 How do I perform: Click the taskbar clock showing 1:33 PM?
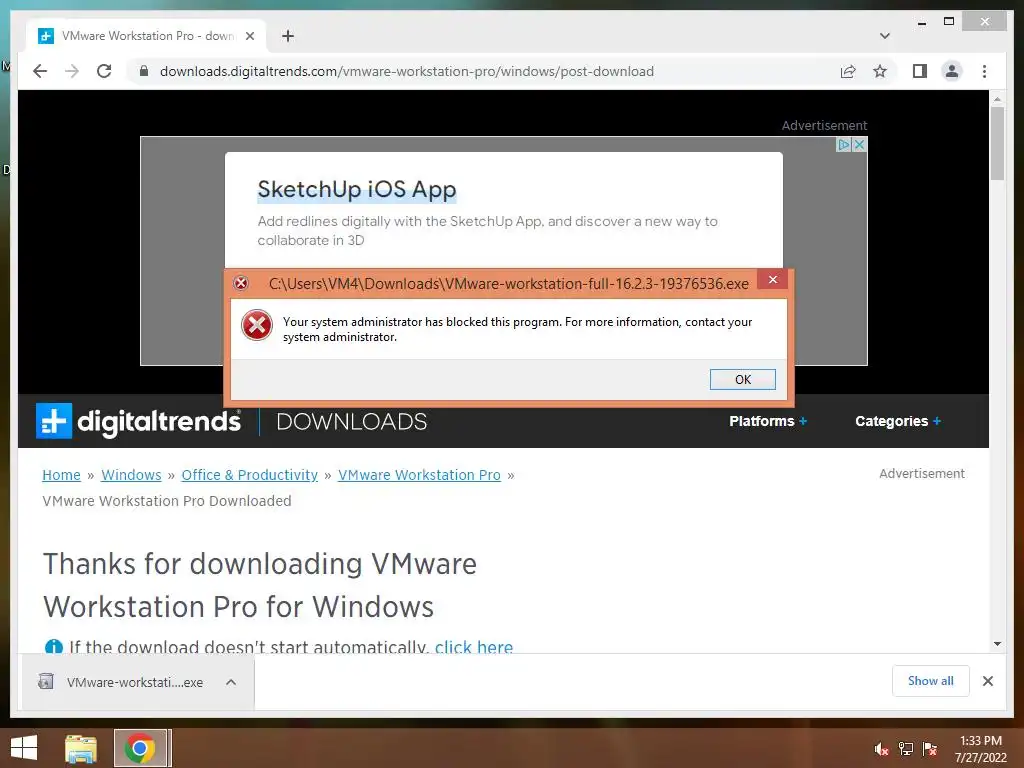point(981,748)
